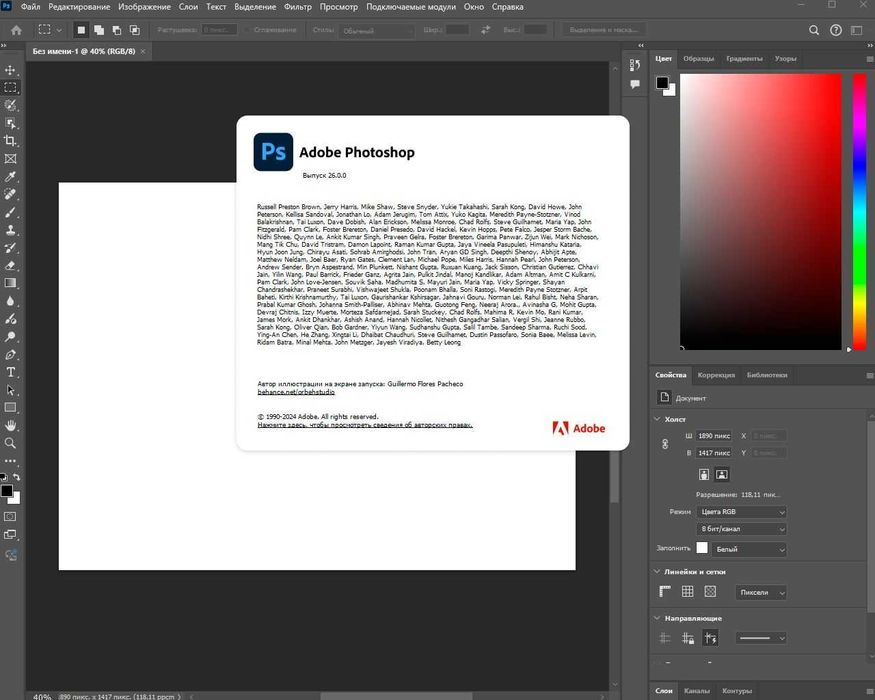Screen dimensions: 875x700
Task: Select the Pen tool
Action: pos(10,354)
